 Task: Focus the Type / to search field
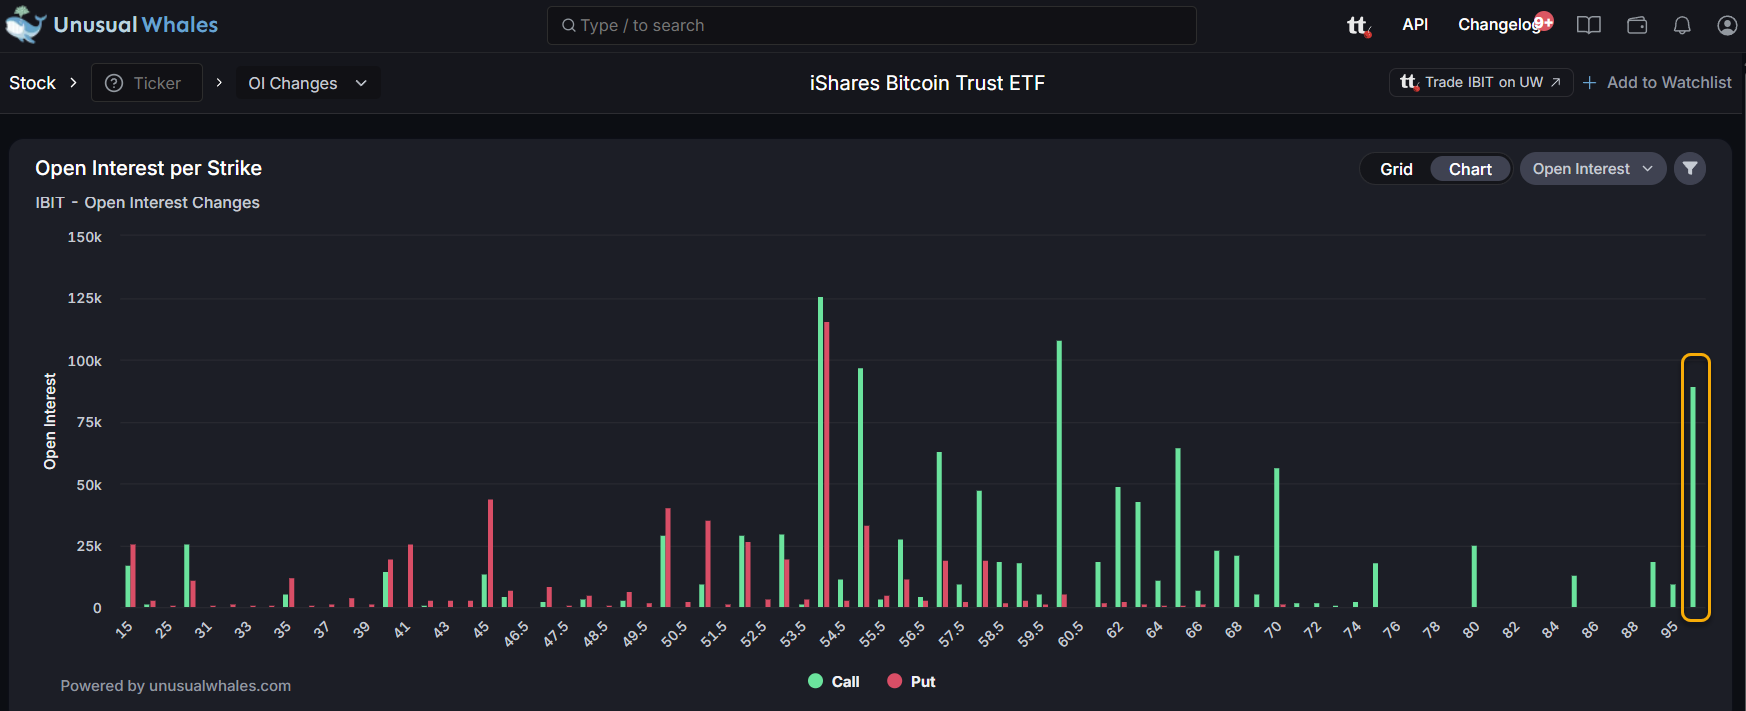tap(872, 25)
